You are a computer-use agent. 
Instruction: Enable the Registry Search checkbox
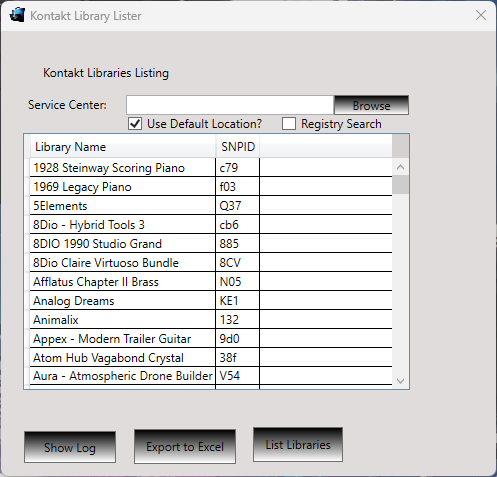pos(289,124)
